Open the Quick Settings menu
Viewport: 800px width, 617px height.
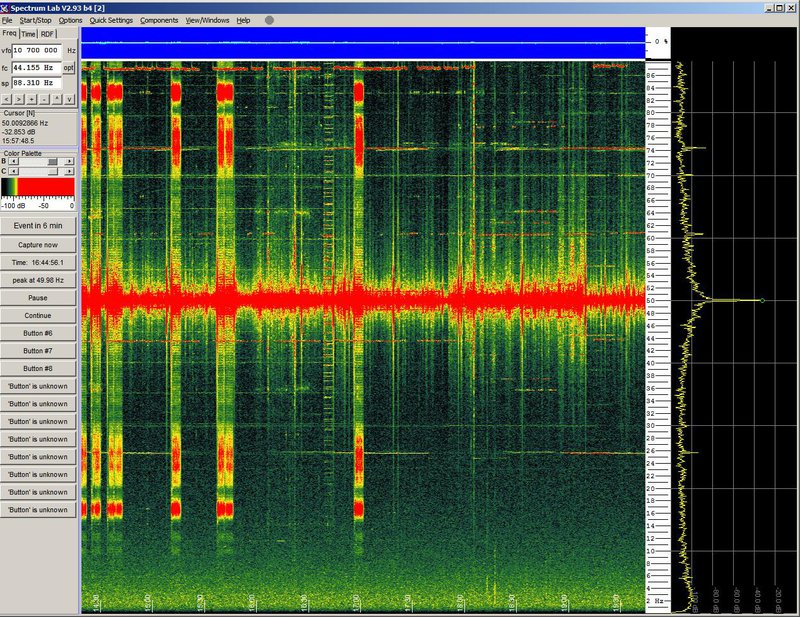click(x=110, y=20)
